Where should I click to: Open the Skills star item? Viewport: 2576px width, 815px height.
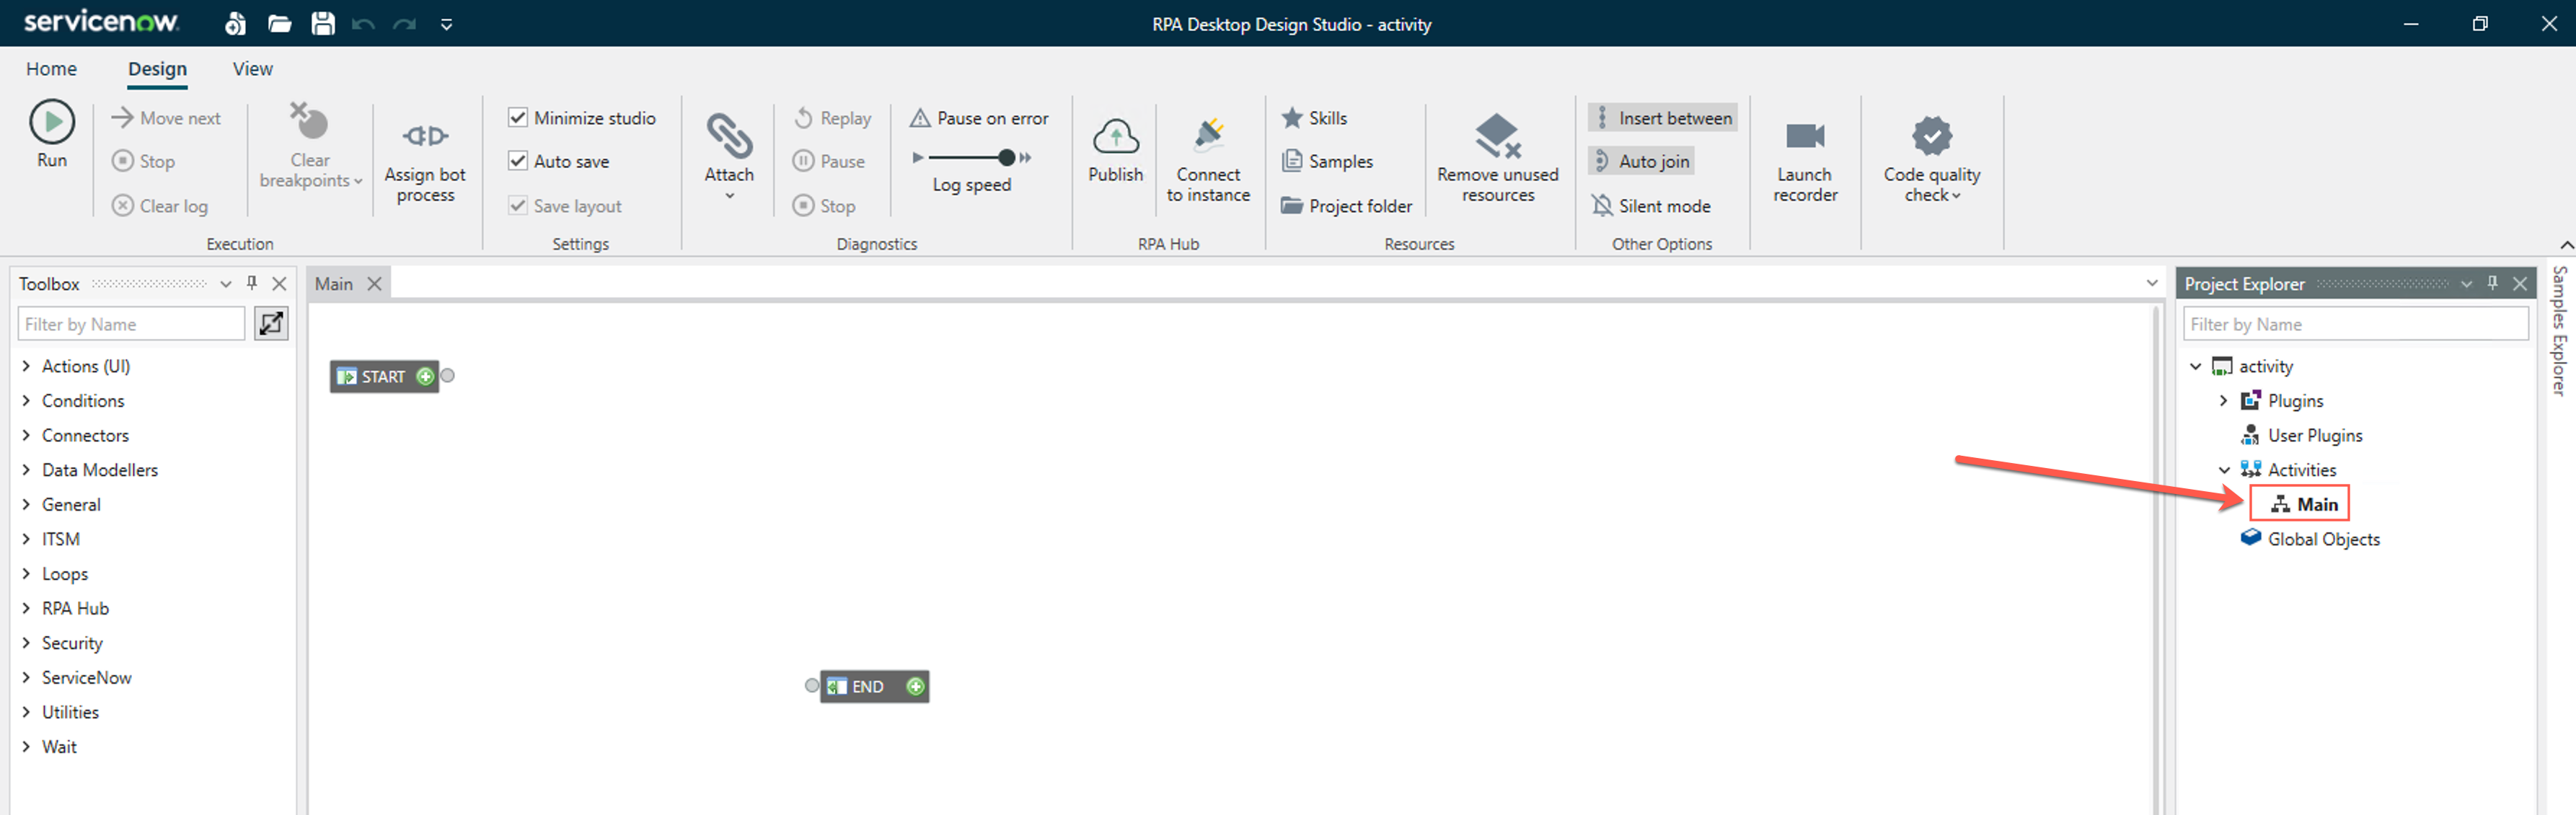point(1314,118)
